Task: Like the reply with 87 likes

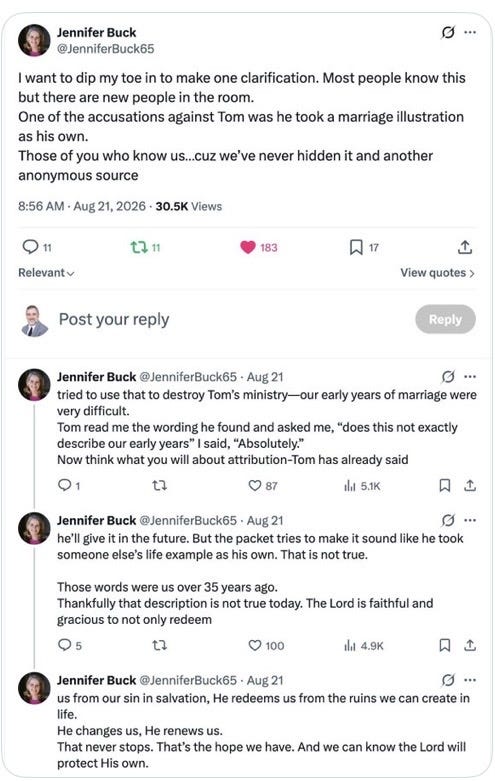Action: pos(254,485)
